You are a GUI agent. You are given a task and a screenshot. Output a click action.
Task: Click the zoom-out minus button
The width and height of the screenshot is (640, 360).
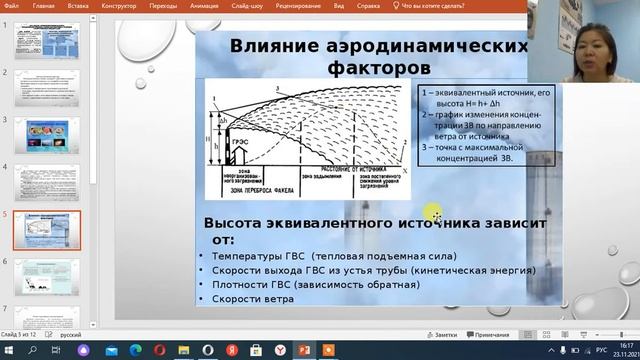(597, 335)
